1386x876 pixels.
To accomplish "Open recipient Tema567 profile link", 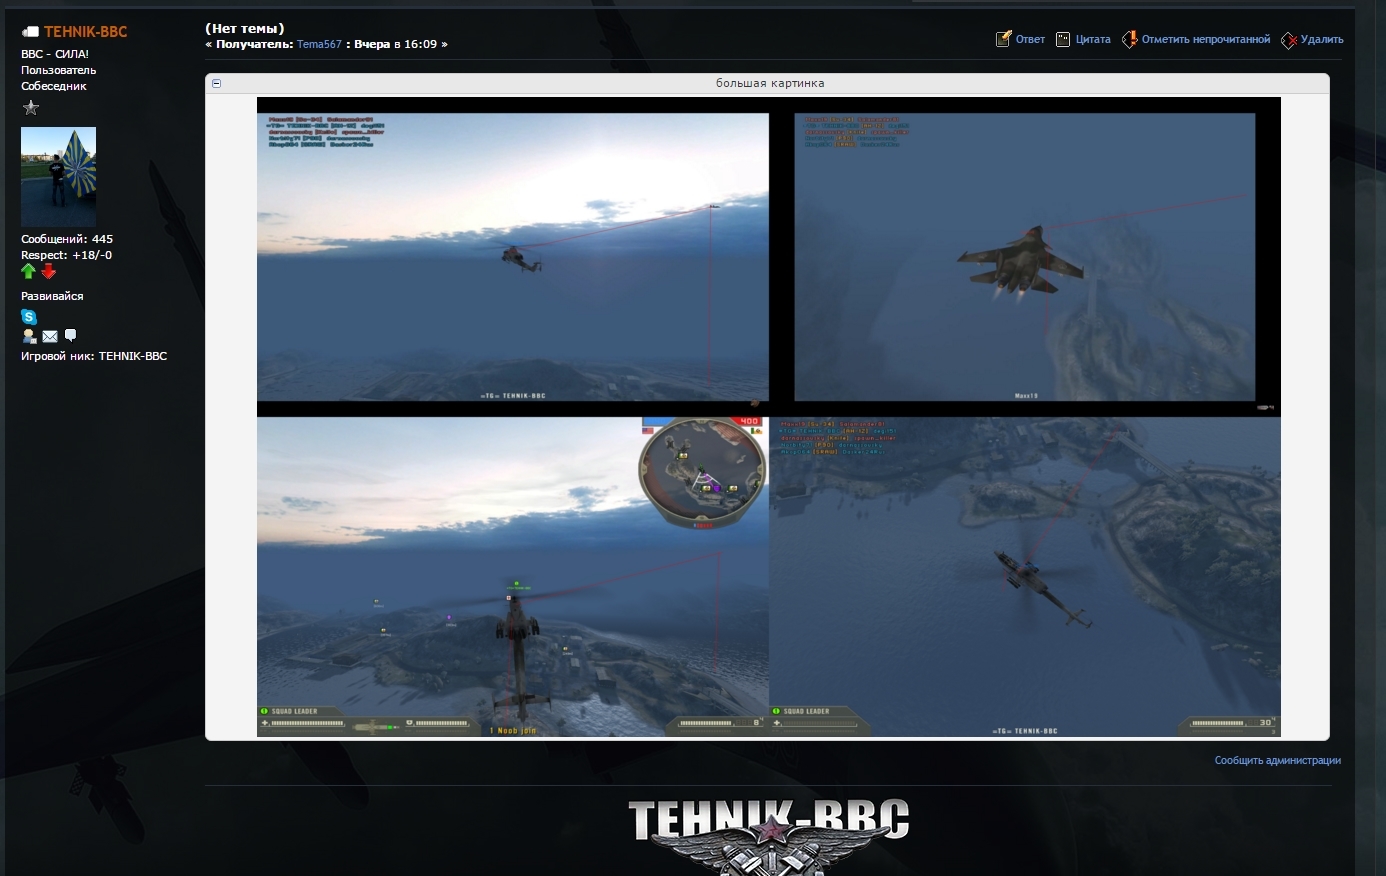I will pyautogui.click(x=319, y=44).
